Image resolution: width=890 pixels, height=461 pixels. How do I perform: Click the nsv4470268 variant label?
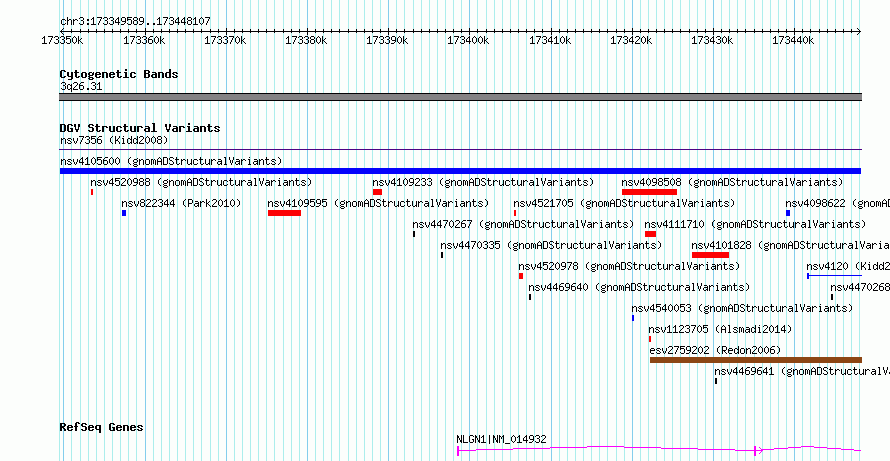point(860,287)
